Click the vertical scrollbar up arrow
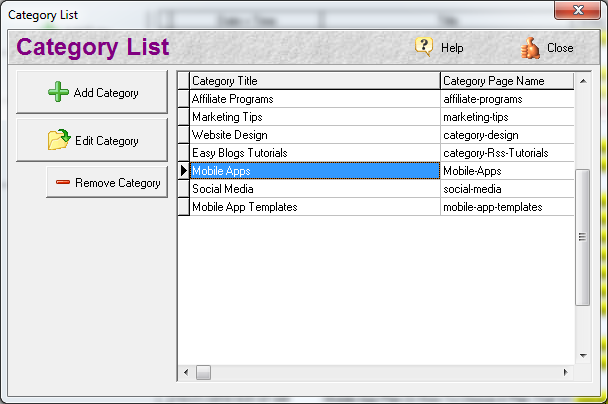608x404 pixels. point(583,81)
